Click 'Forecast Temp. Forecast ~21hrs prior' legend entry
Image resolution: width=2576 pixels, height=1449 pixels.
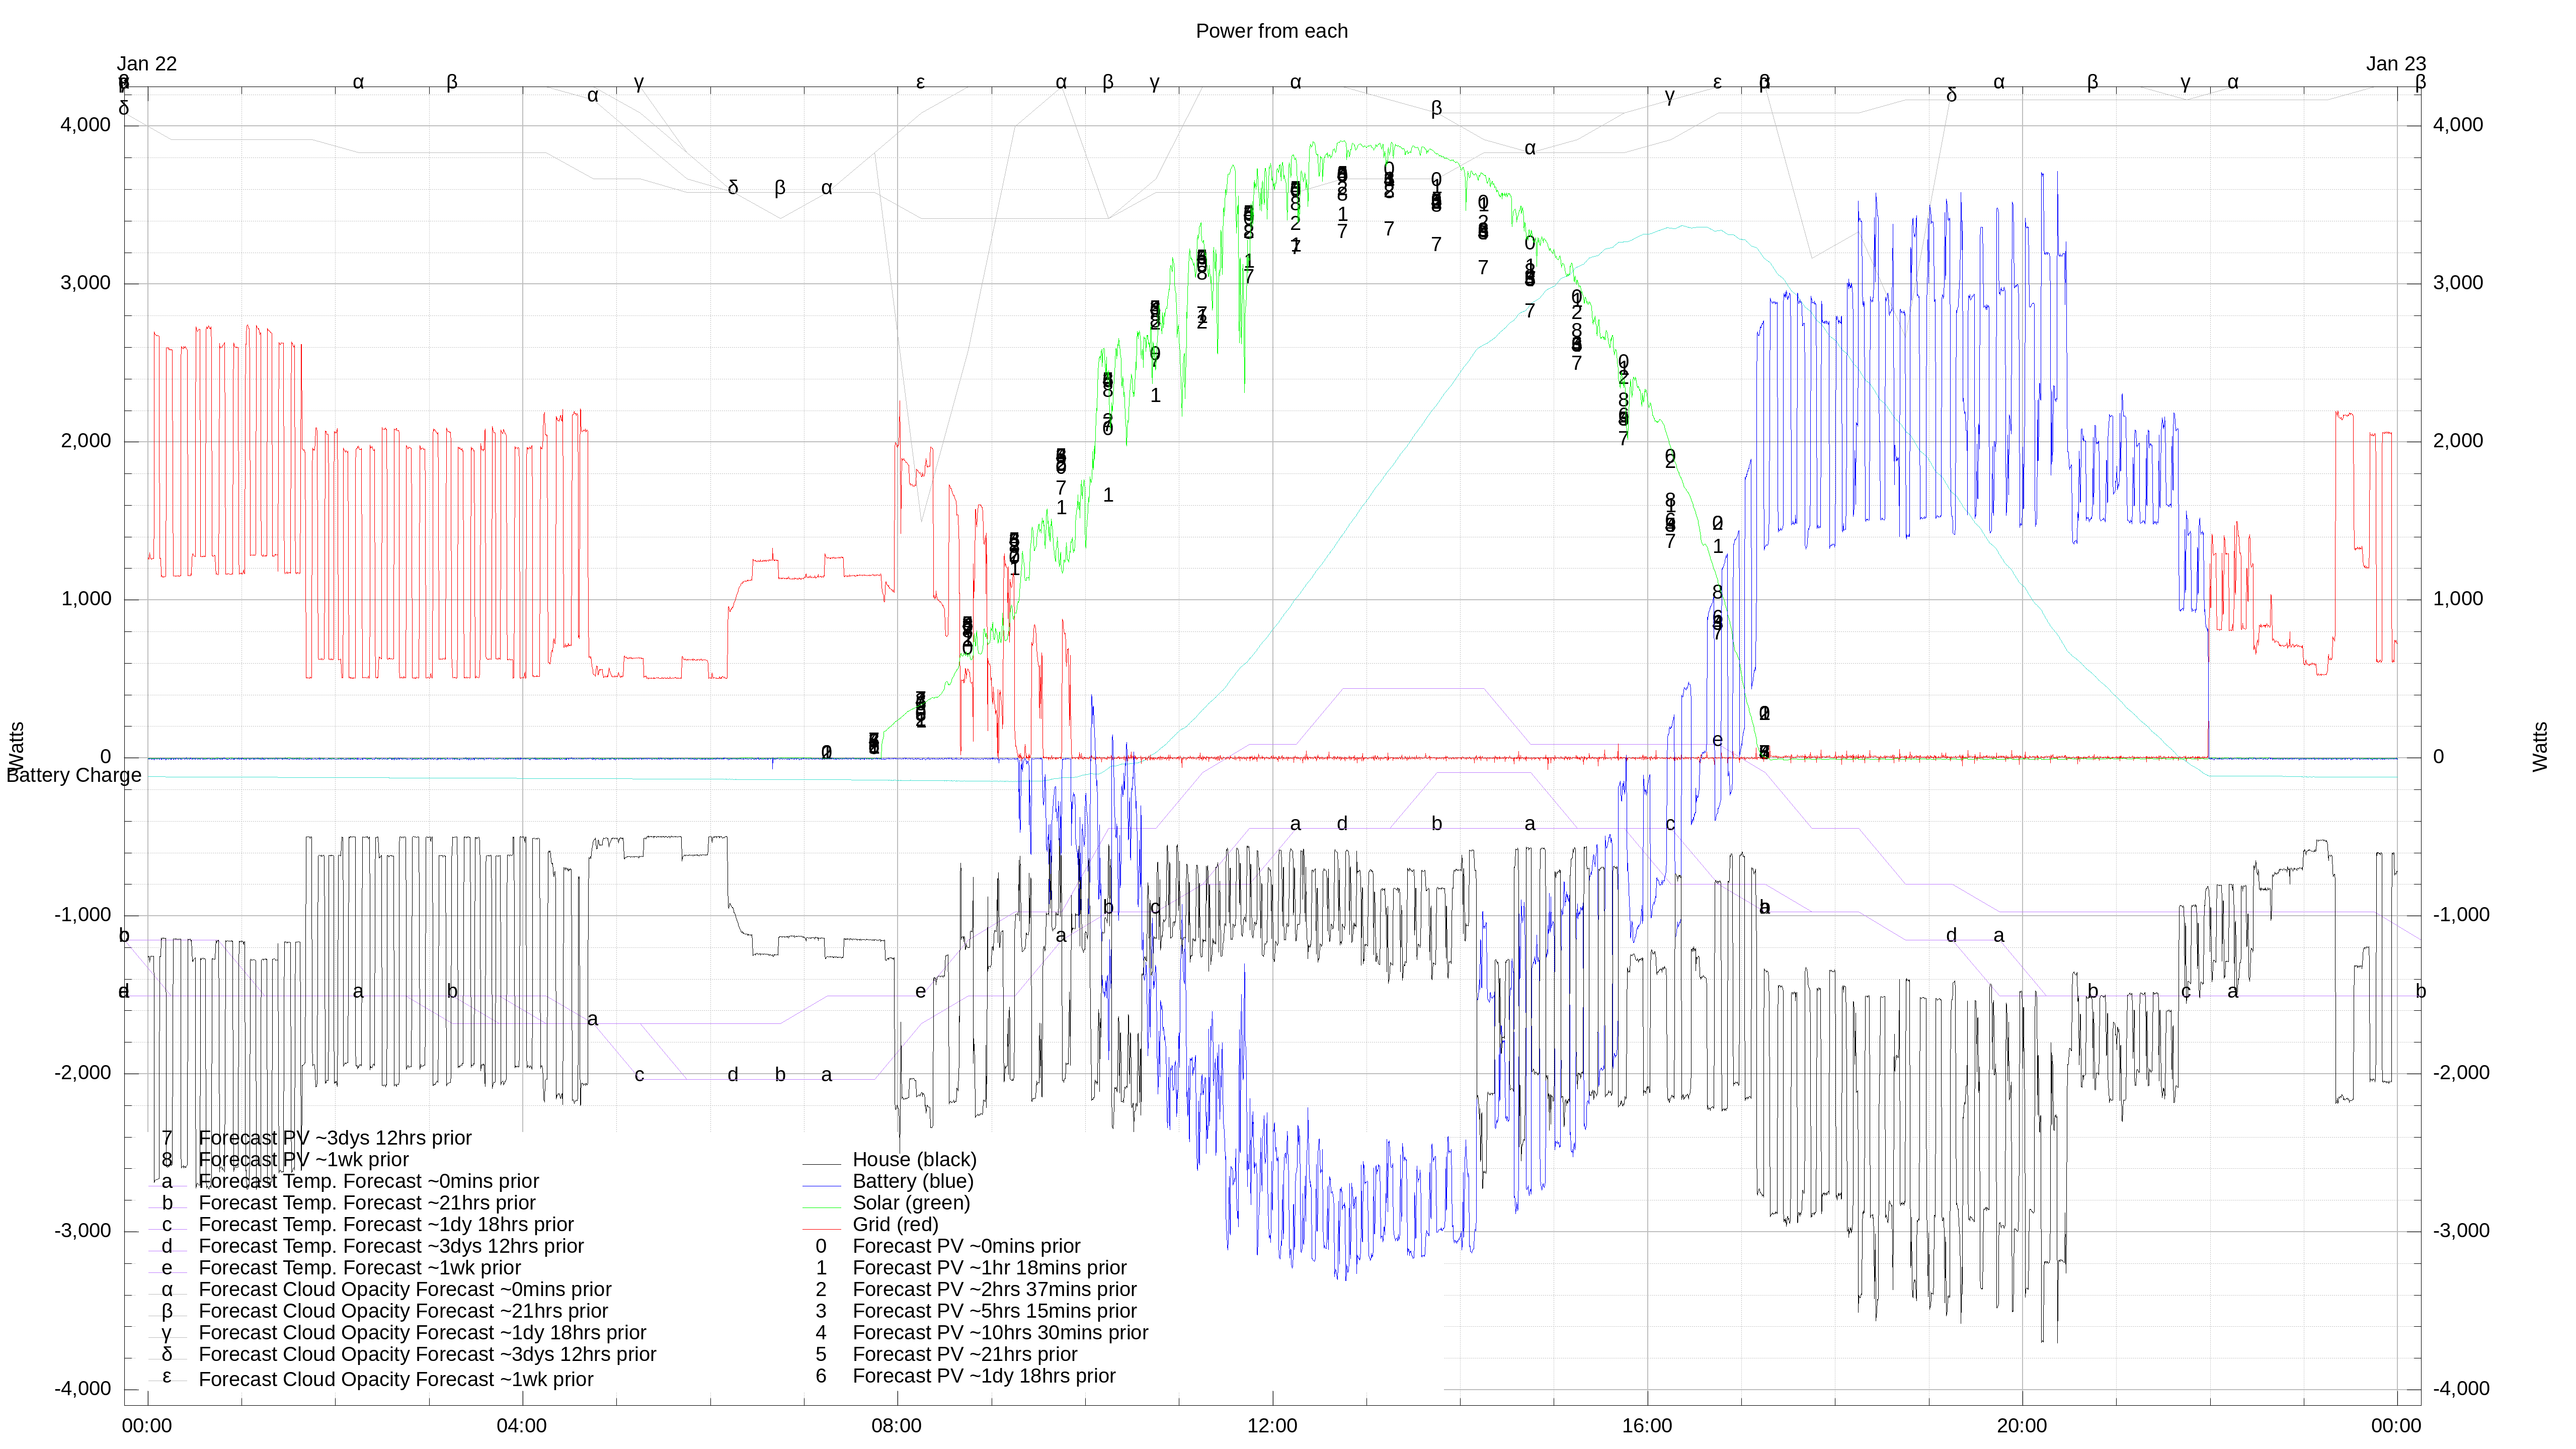pos(366,1203)
